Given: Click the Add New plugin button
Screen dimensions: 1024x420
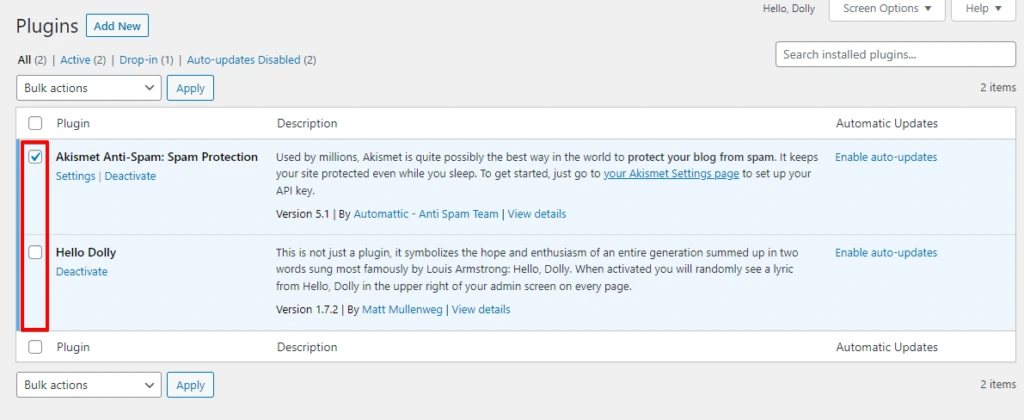Looking at the screenshot, I should (x=118, y=27).
